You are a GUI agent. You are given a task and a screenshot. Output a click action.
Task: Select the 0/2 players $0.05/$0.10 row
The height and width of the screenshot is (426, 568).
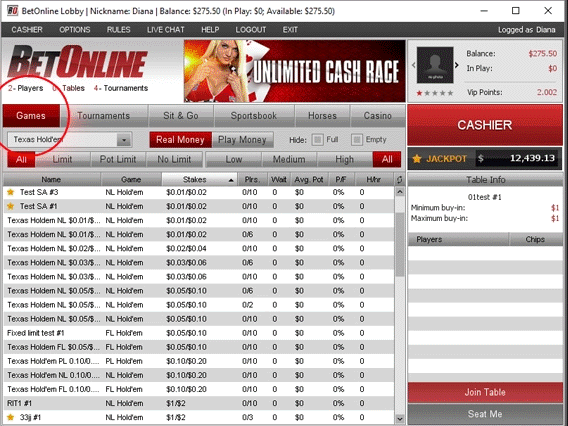[199, 305]
